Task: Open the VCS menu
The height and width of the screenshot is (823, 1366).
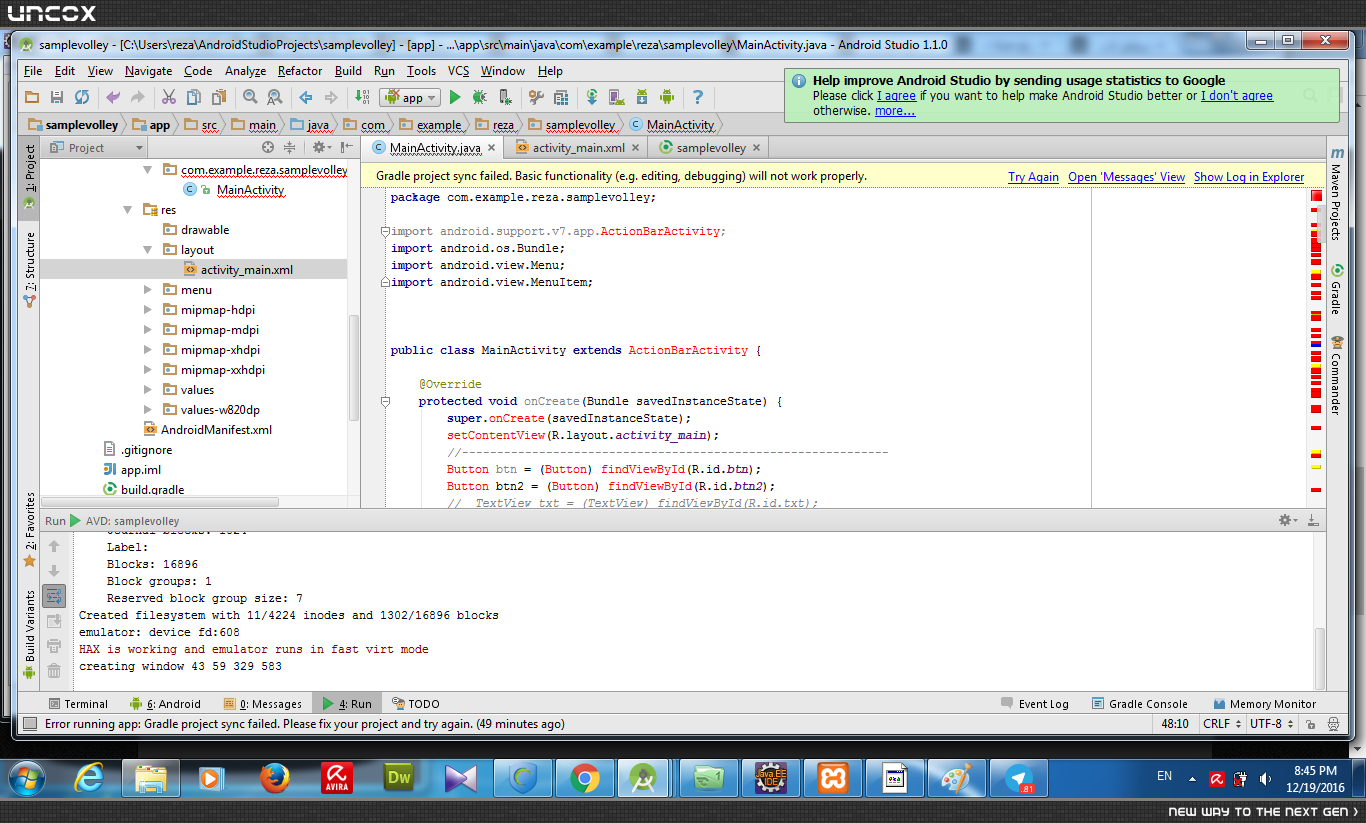Action: click(x=458, y=71)
